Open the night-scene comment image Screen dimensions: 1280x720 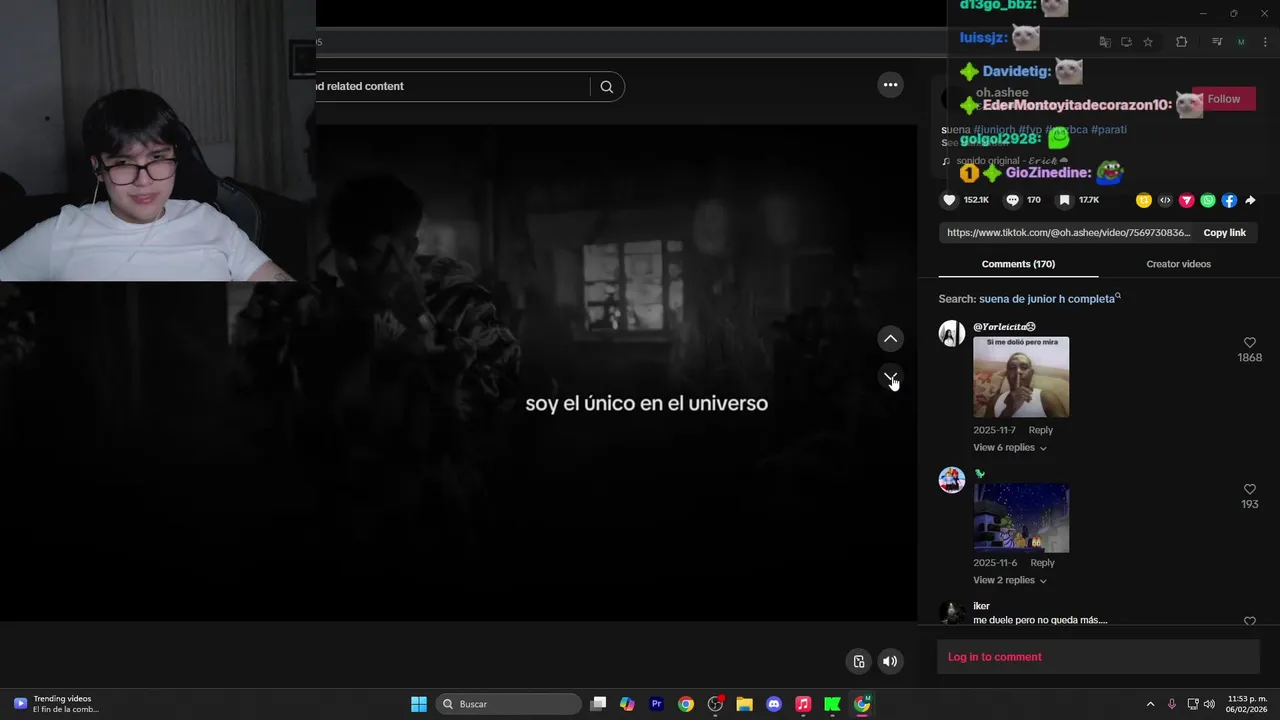pyautogui.click(x=1021, y=518)
